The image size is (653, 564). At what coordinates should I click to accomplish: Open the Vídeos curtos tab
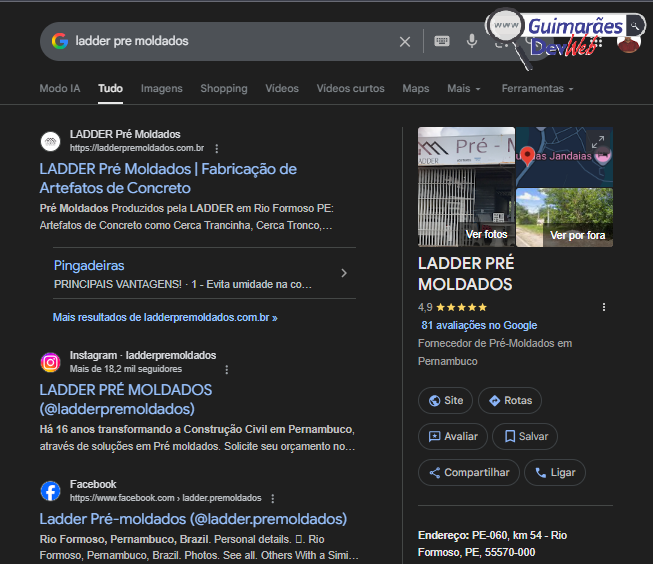[351, 88]
